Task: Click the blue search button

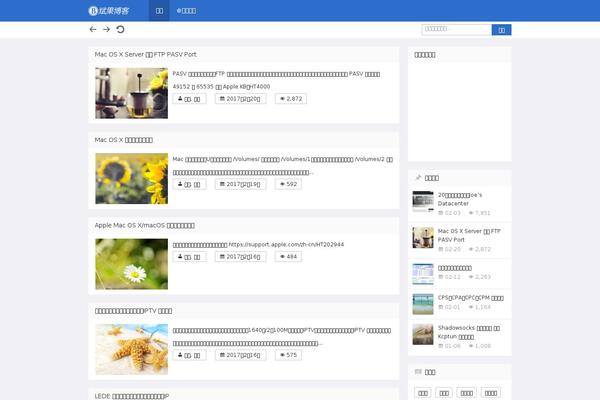Action: tap(501, 30)
